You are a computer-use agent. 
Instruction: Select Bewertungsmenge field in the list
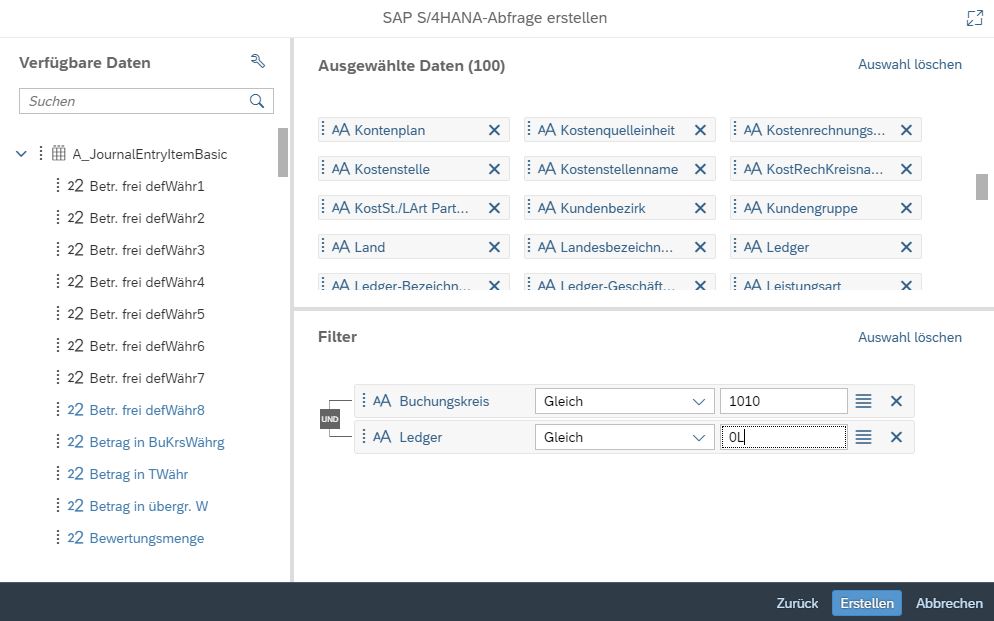[147, 539]
